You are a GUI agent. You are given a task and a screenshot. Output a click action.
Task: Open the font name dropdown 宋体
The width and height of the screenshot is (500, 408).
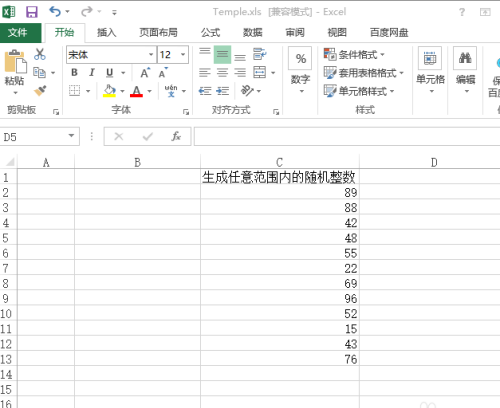[x=151, y=54]
